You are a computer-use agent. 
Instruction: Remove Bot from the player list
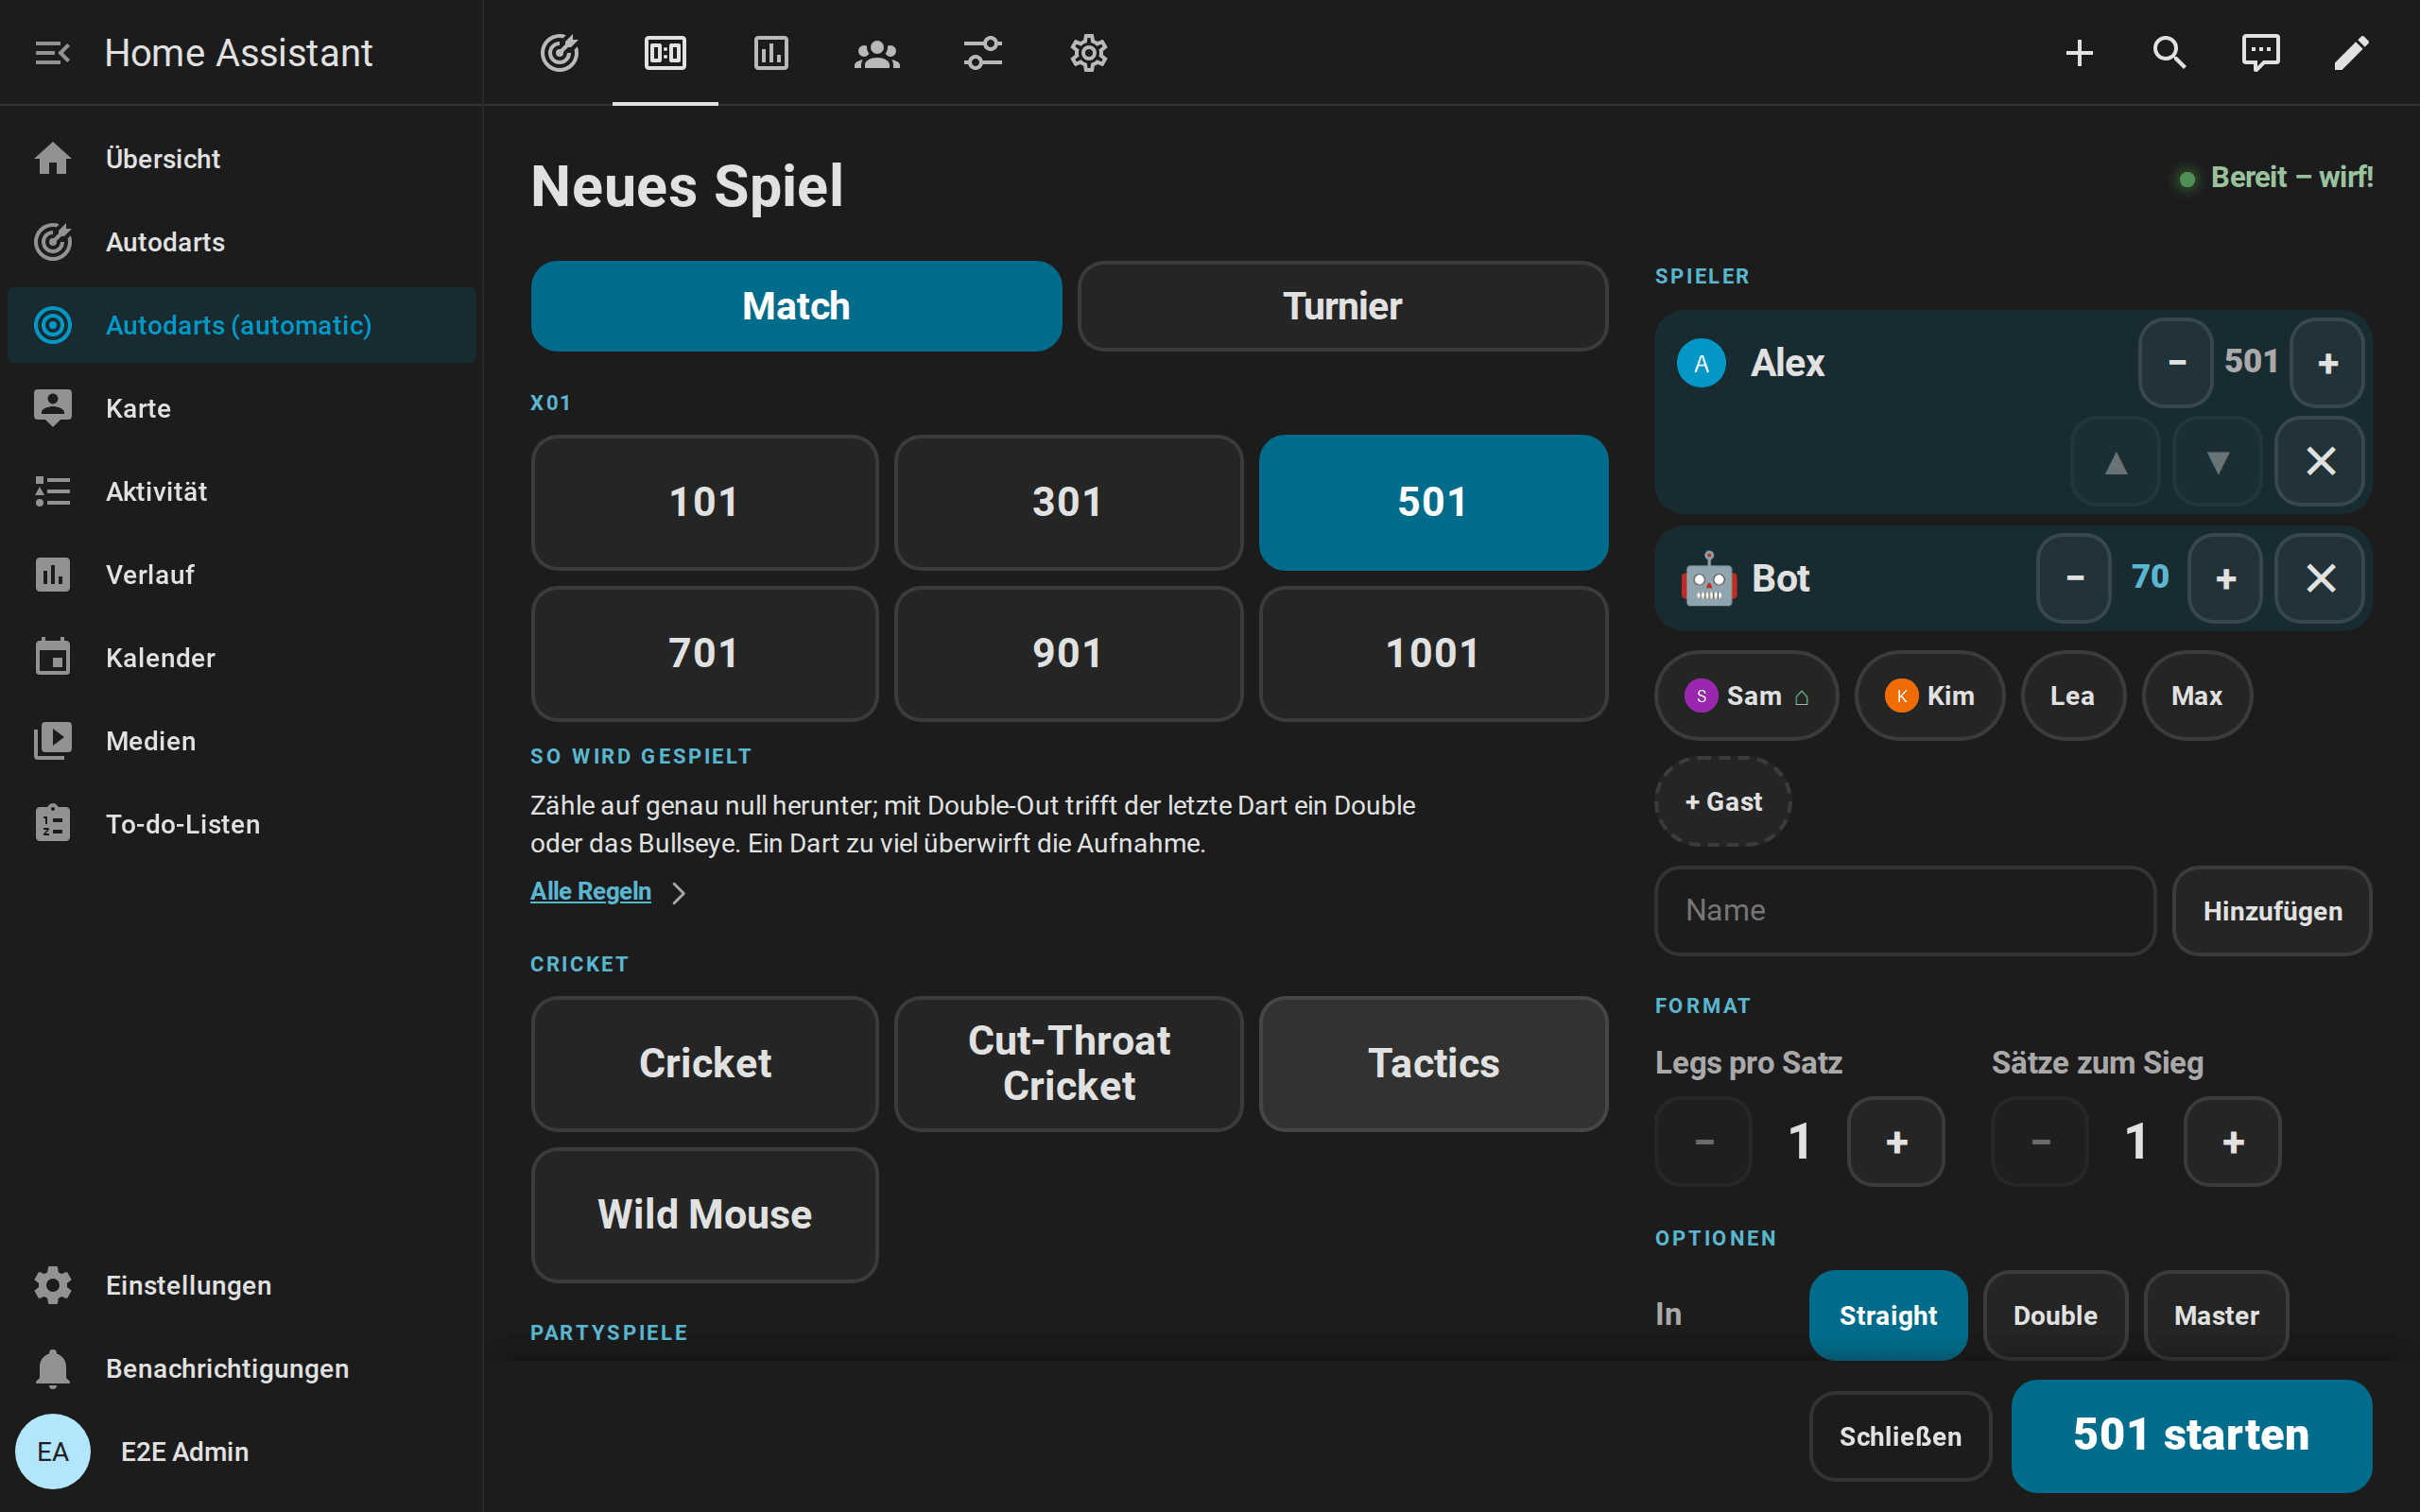coord(2320,578)
